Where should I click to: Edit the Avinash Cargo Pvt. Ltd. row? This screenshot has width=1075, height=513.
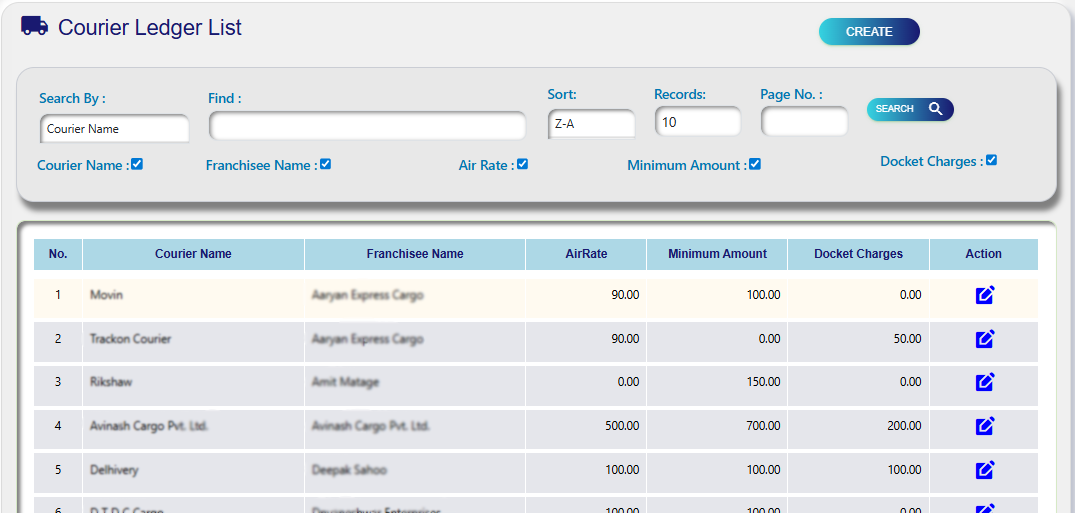984,426
